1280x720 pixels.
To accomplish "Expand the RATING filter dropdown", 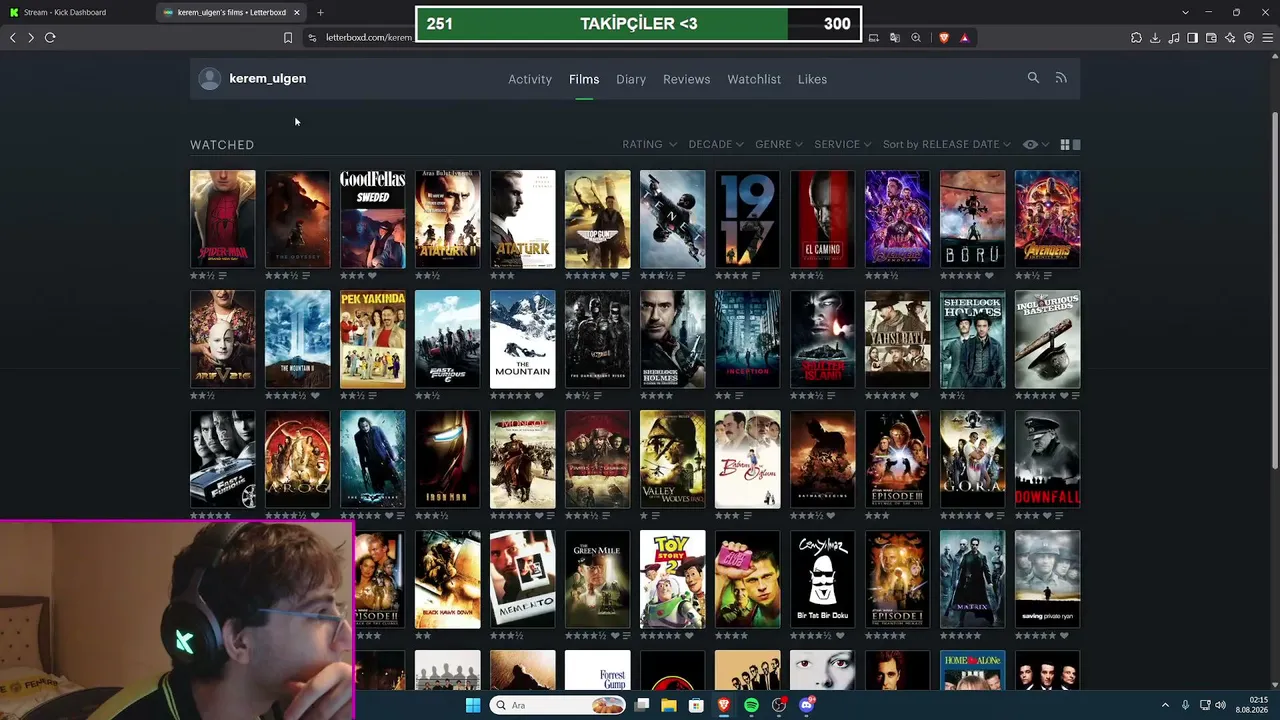I will pyautogui.click(x=649, y=145).
